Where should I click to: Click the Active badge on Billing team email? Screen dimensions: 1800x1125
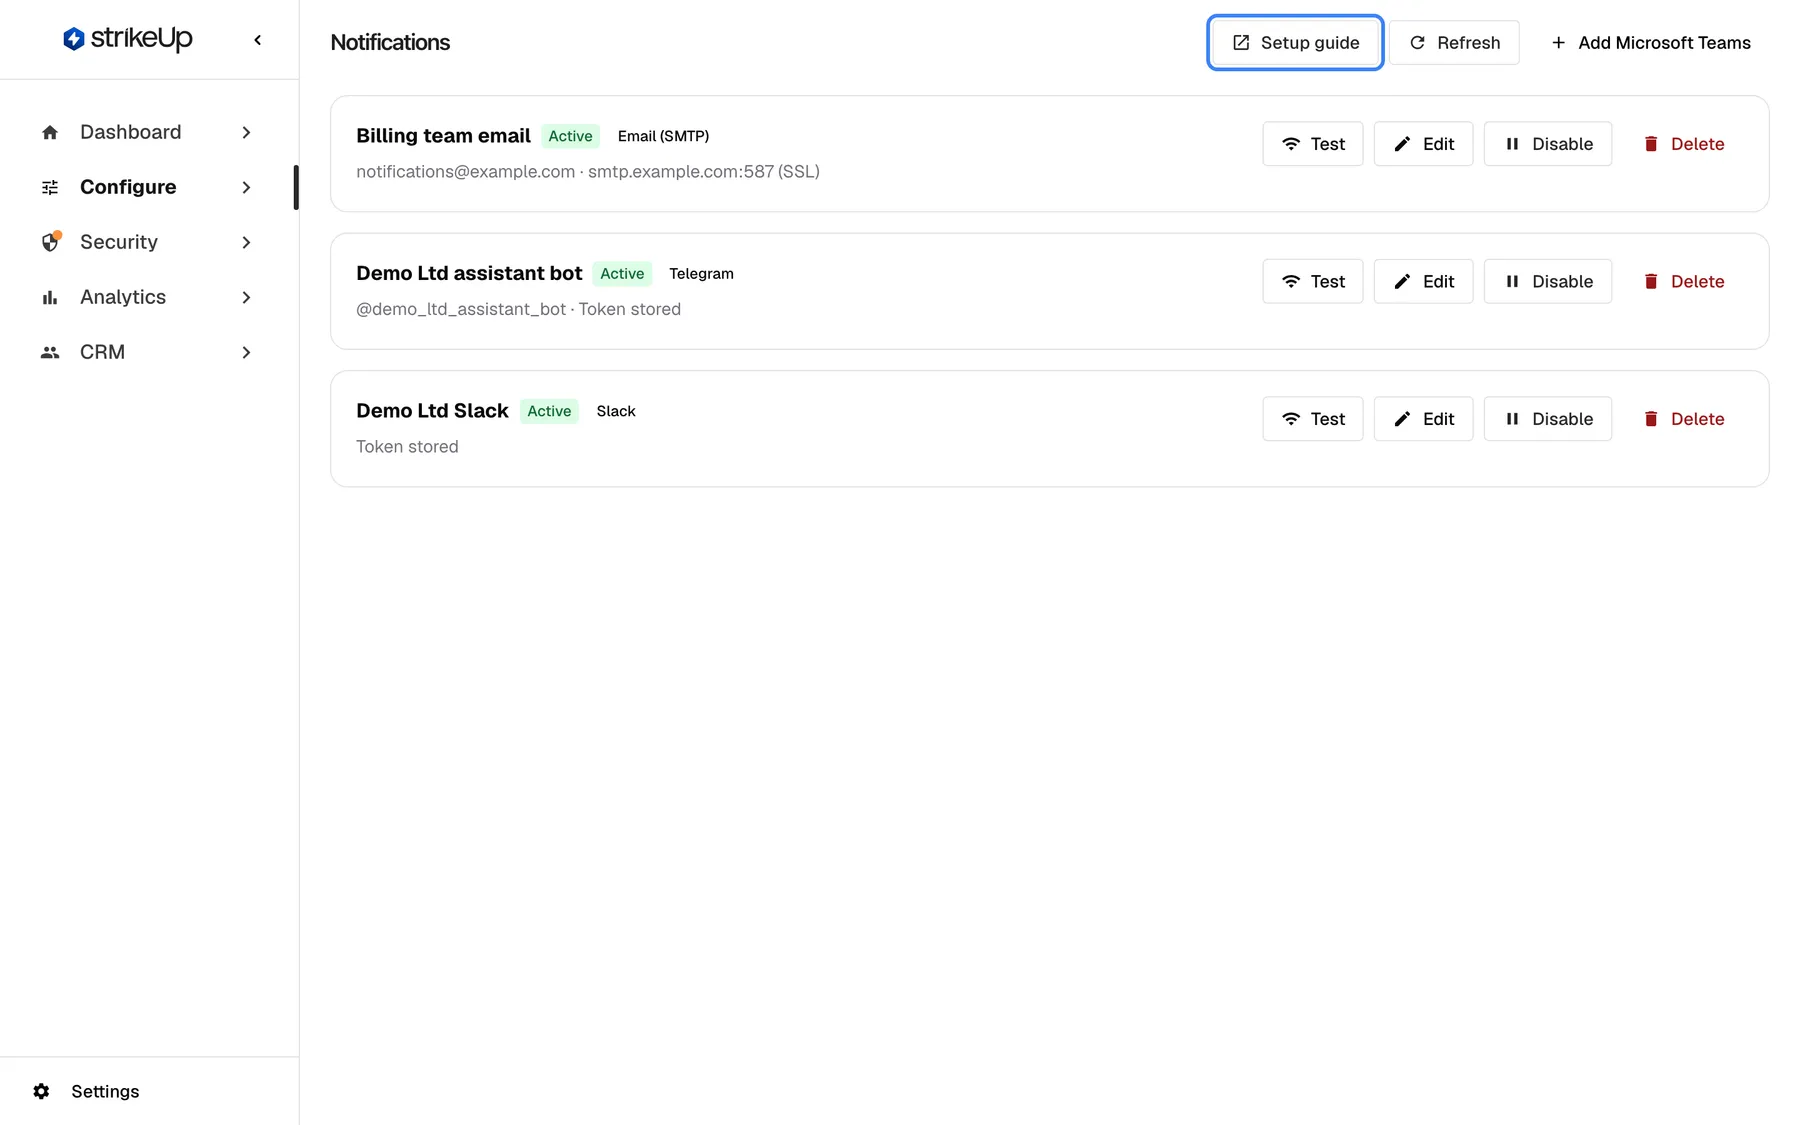click(x=570, y=136)
